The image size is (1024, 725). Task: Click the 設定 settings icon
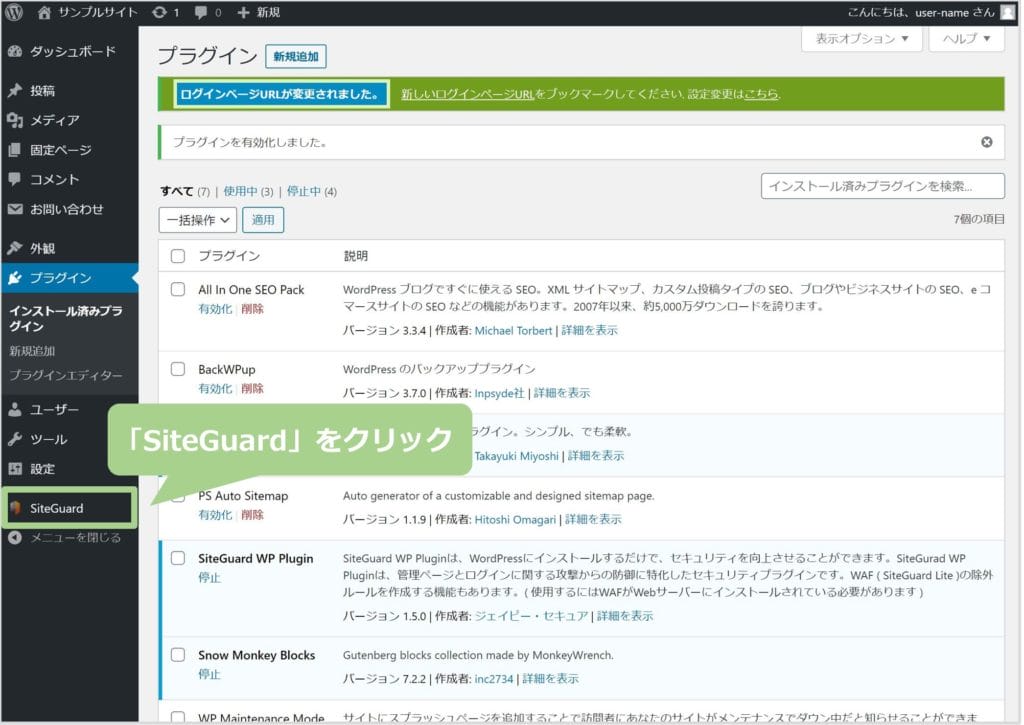[x=15, y=468]
